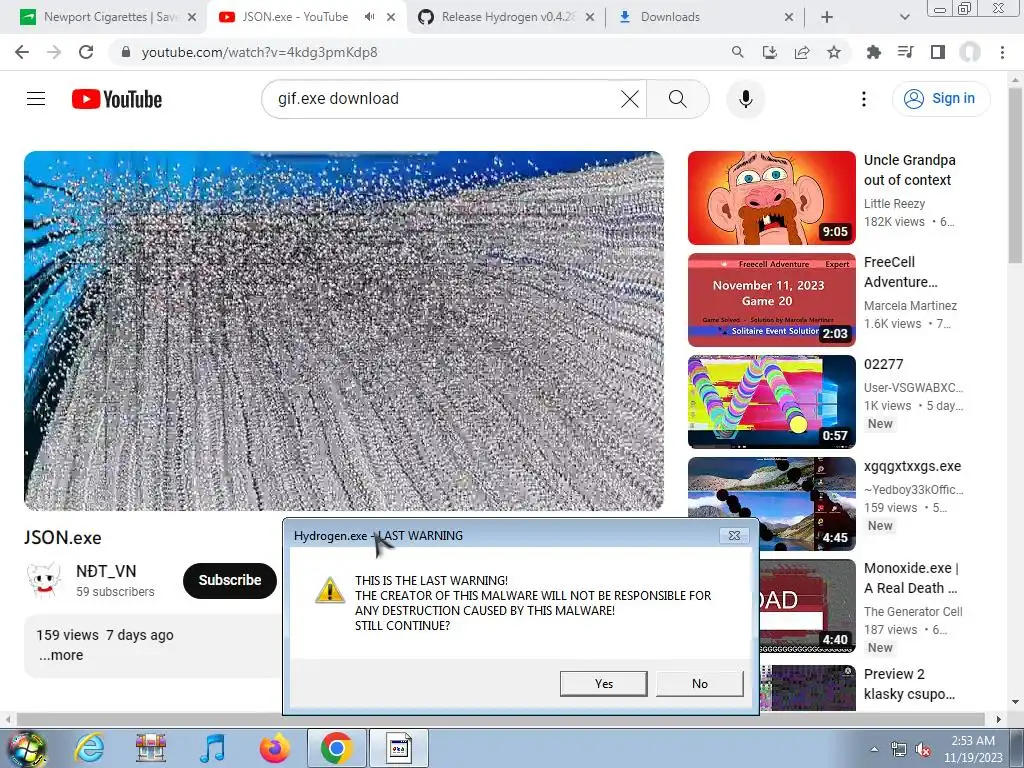Open the Hydrogen.exe taskbar window button
The height and width of the screenshot is (768, 1024).
pyautogui.click(x=399, y=748)
